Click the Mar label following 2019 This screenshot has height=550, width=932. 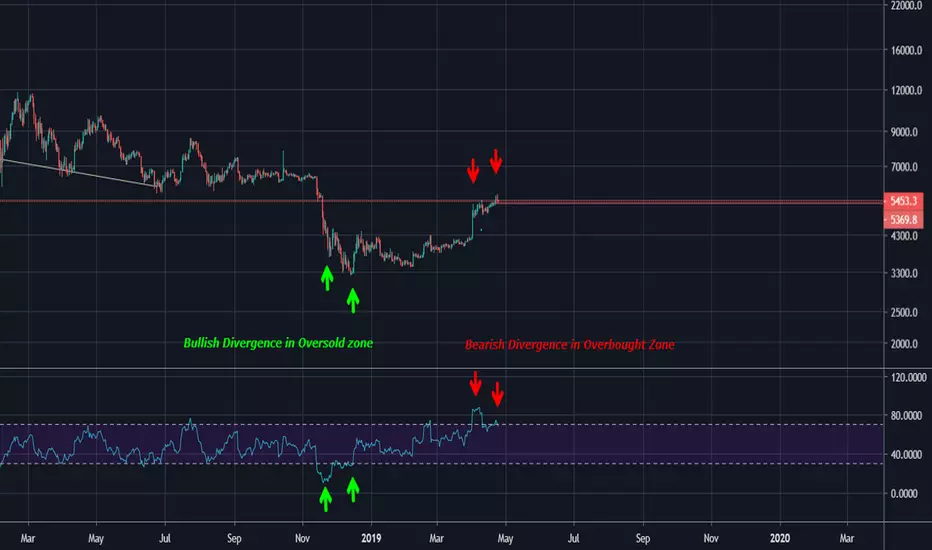point(436,538)
